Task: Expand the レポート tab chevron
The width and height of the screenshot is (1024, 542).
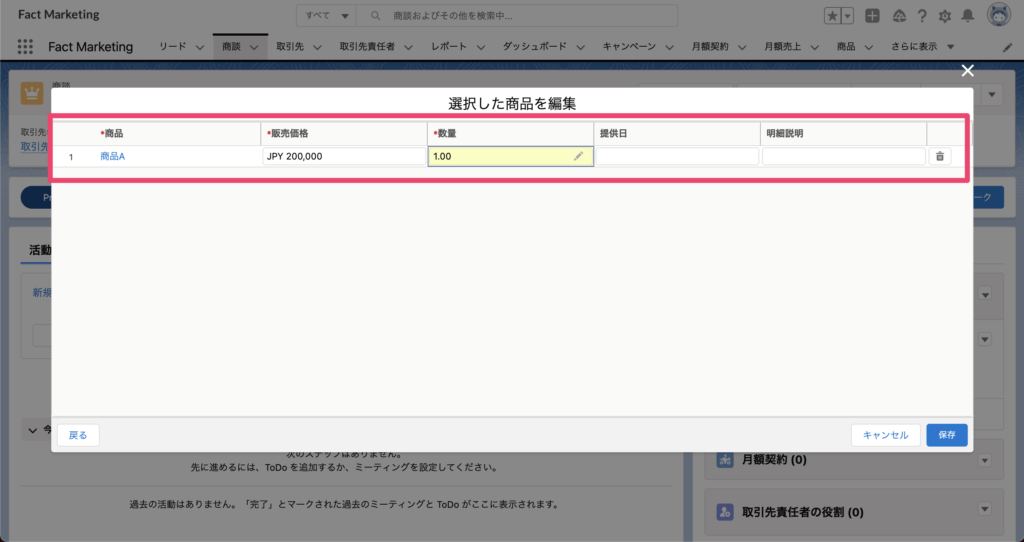Action: pyautogui.click(x=481, y=47)
